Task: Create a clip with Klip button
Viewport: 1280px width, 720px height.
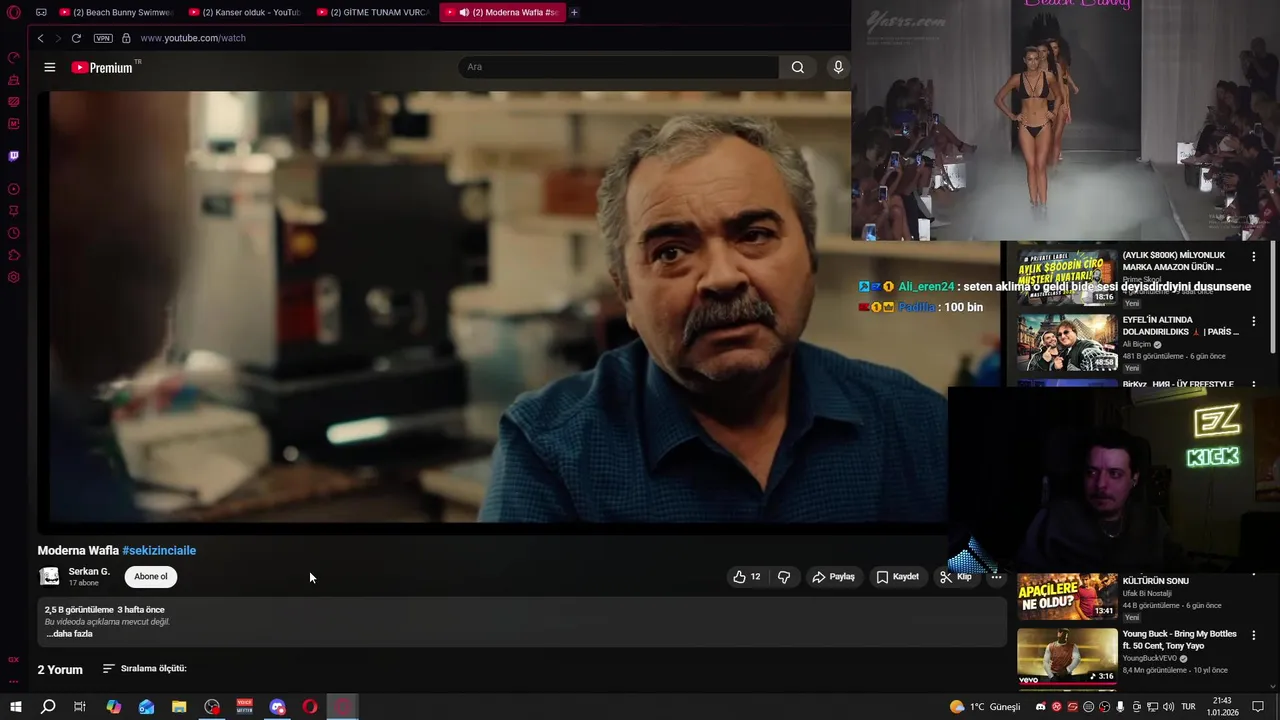Action: [956, 577]
